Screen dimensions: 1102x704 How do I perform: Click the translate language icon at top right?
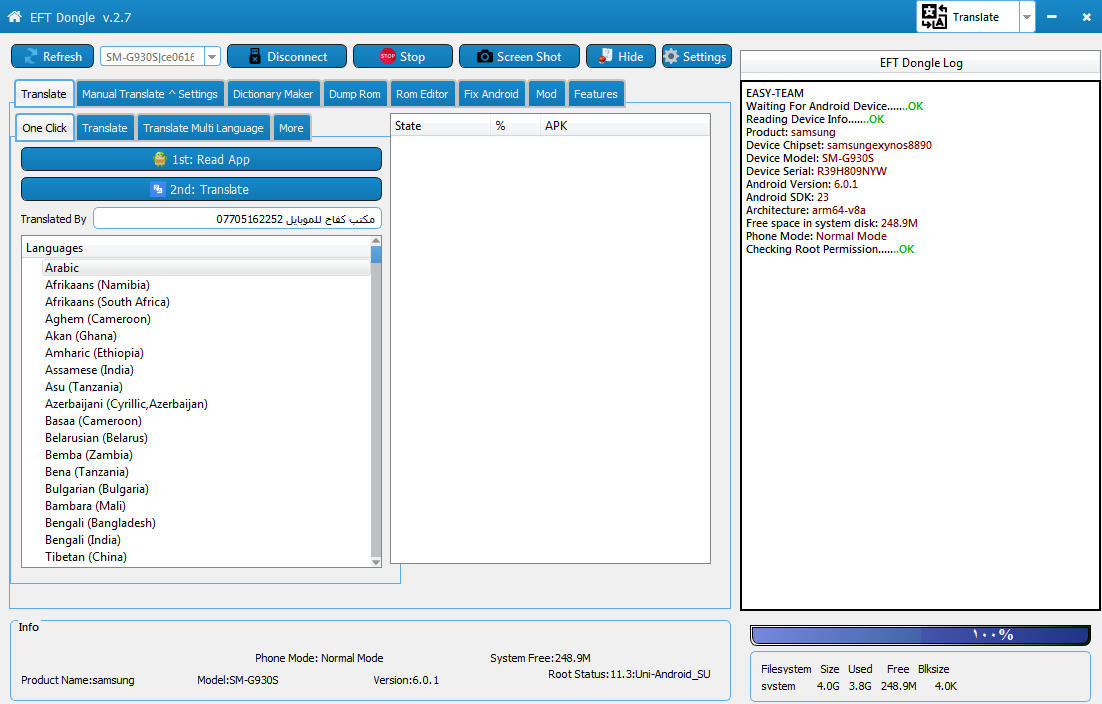click(934, 16)
